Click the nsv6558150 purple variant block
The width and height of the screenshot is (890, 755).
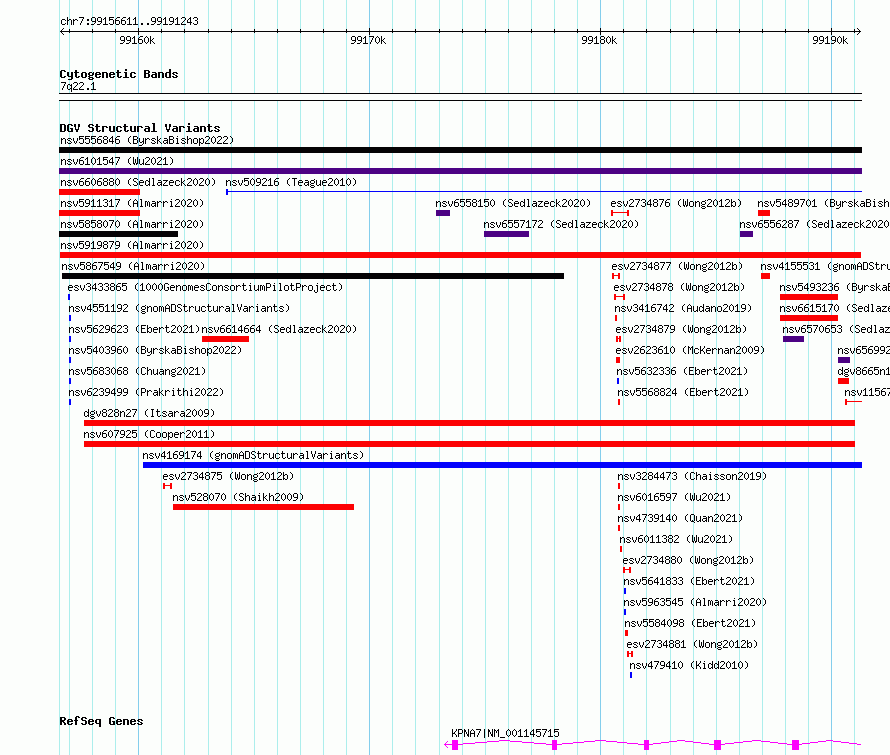click(x=443, y=213)
